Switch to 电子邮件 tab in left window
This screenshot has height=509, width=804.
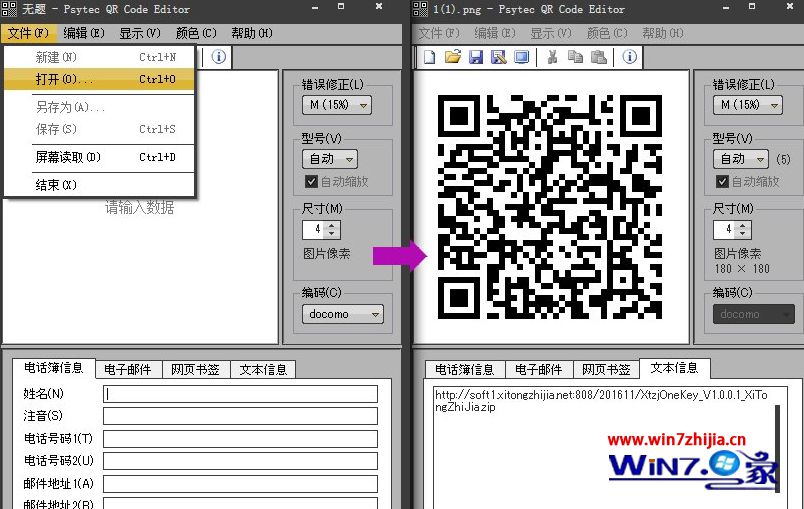pos(128,370)
